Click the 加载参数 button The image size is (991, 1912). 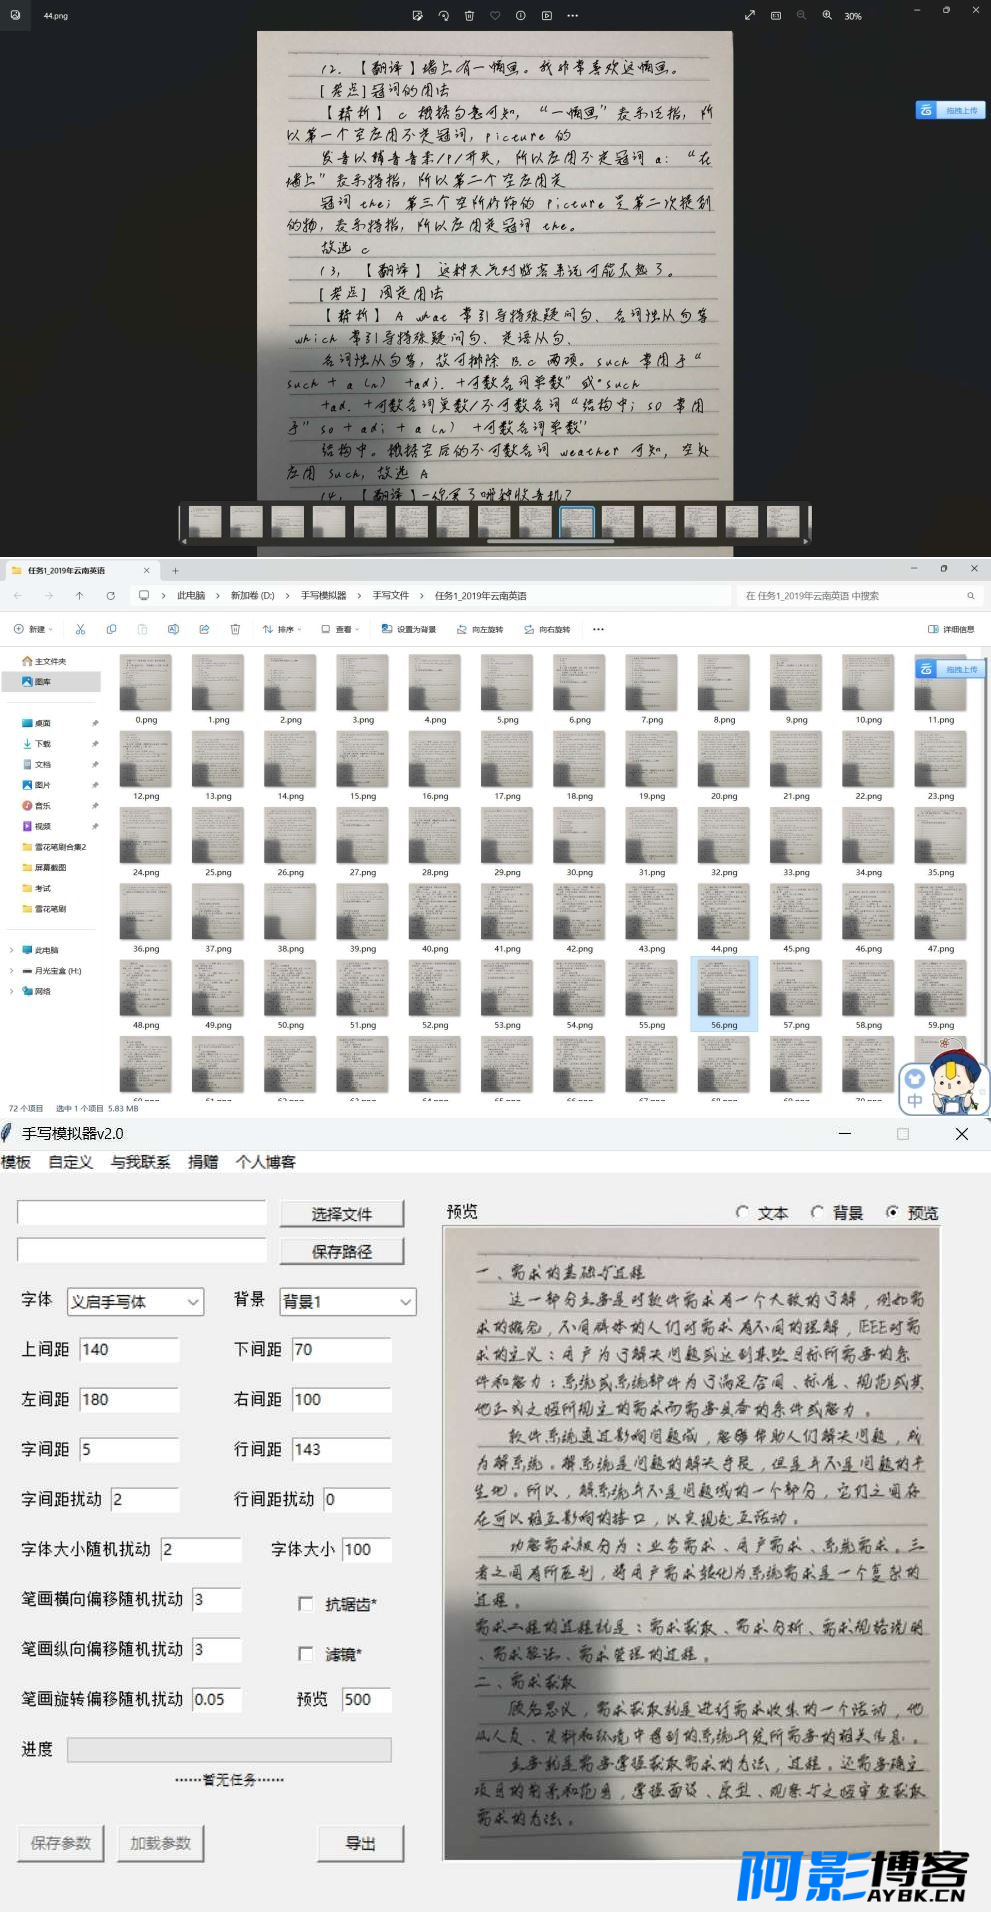(x=160, y=1843)
